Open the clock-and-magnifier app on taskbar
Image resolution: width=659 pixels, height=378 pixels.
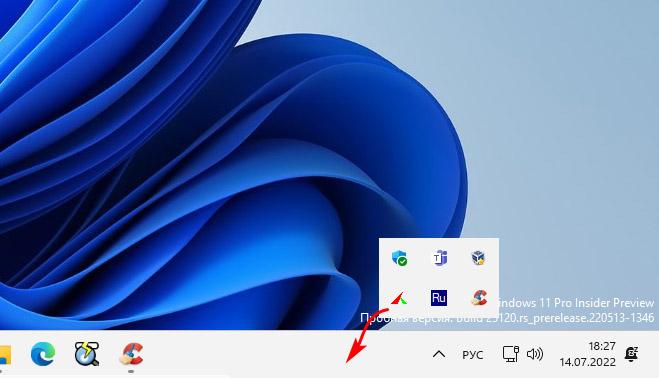87,354
